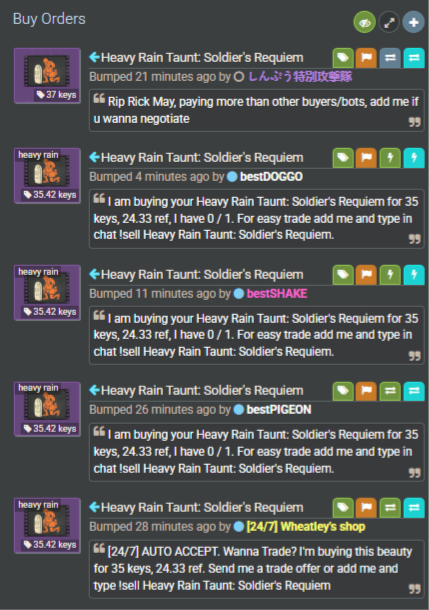Click the 37 keys item thumbnail
This screenshot has width=429, height=610.
47,76
